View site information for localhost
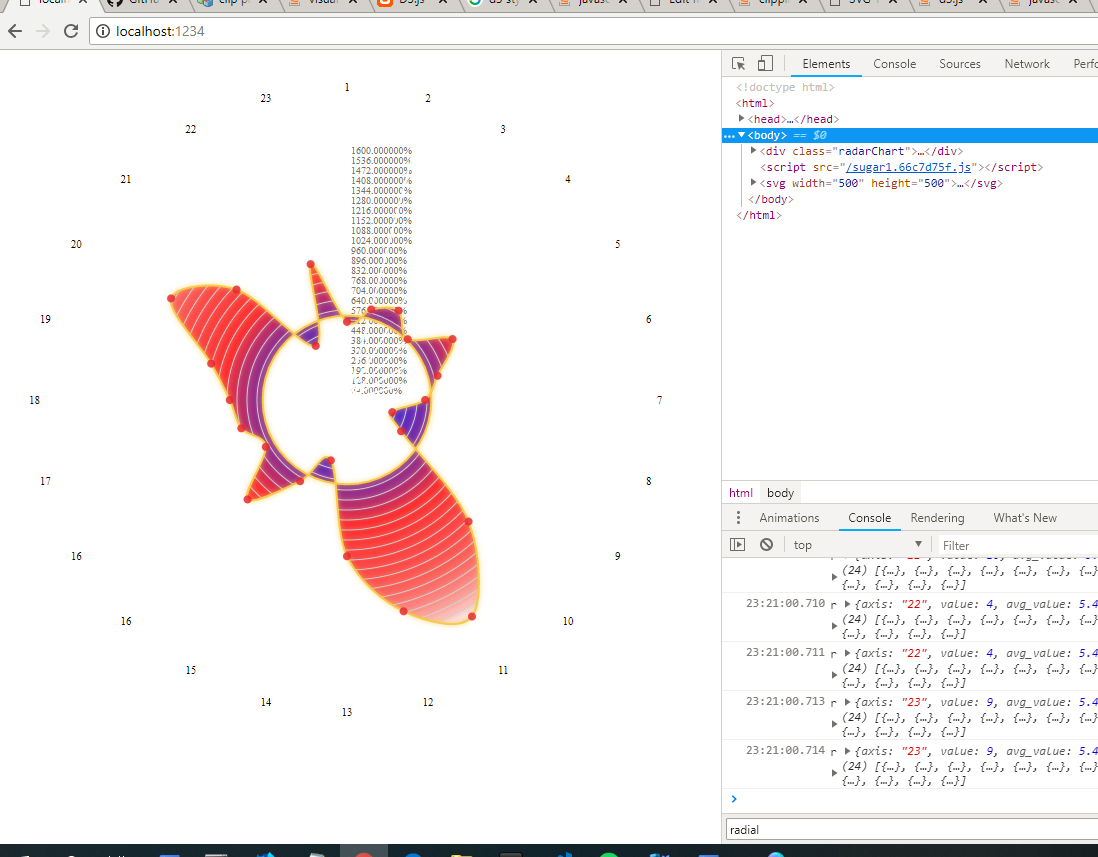Image resolution: width=1098 pixels, height=857 pixels. click(103, 32)
